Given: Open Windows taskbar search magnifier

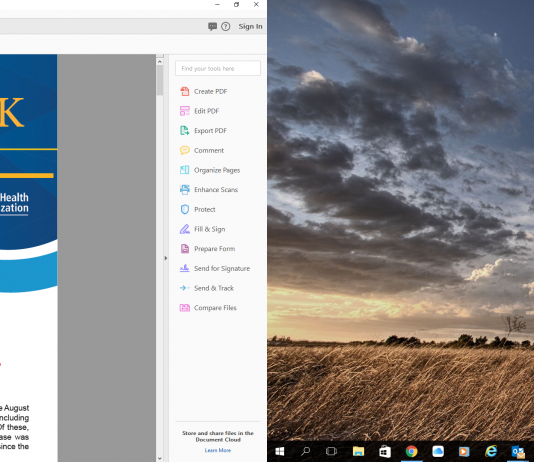Looking at the screenshot, I should [x=305, y=451].
